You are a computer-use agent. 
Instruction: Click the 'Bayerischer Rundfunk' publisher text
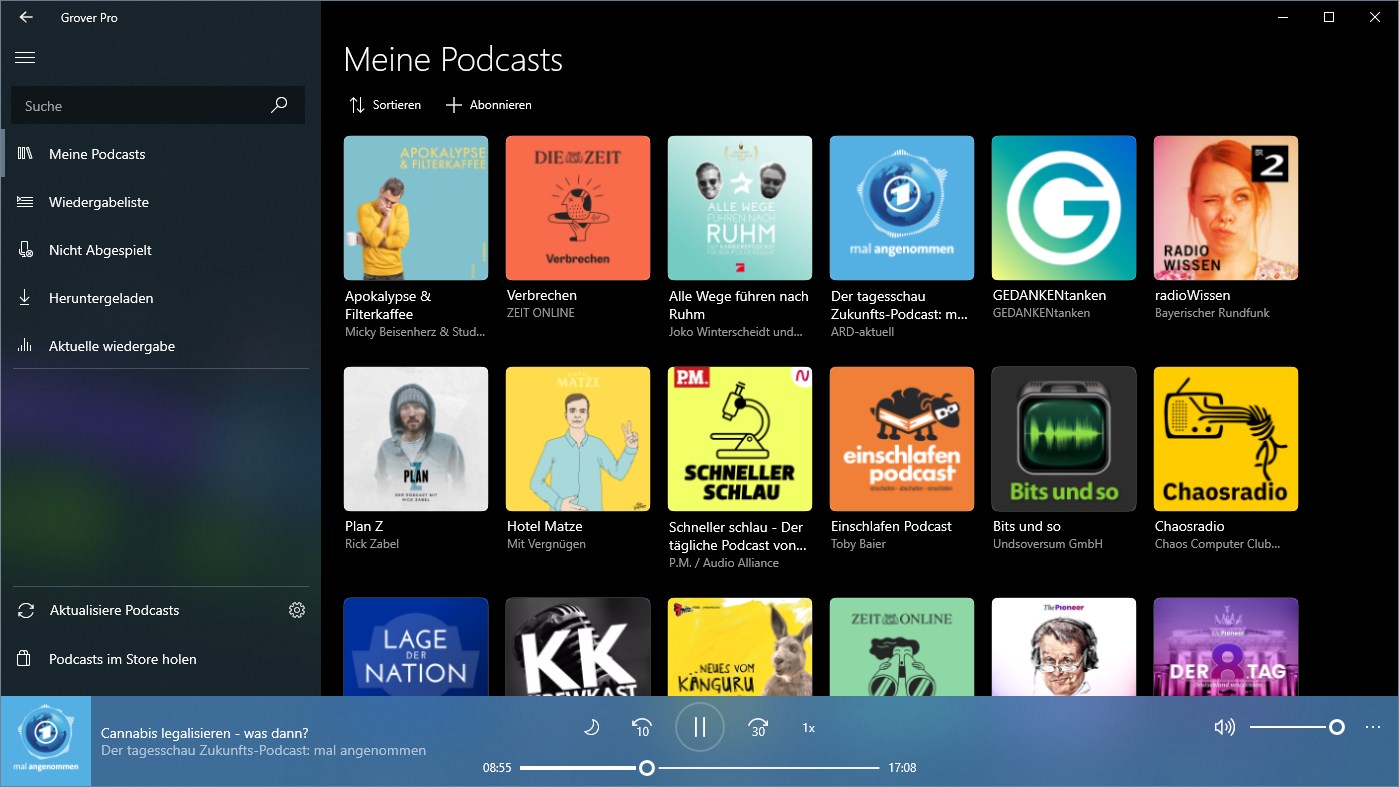pyautogui.click(x=1212, y=313)
